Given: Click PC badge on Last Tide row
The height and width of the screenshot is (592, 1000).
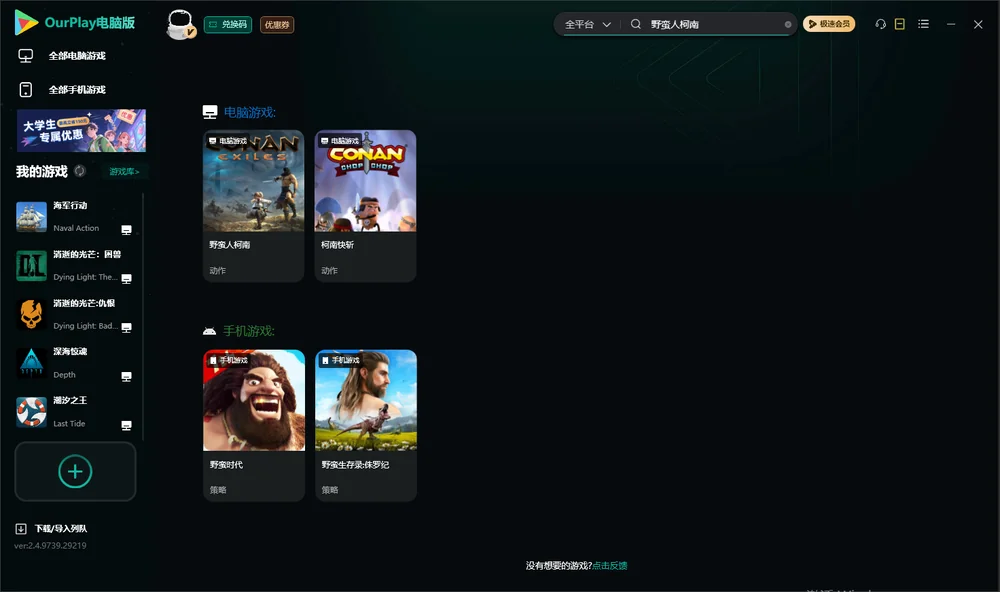Looking at the screenshot, I should pos(126,426).
